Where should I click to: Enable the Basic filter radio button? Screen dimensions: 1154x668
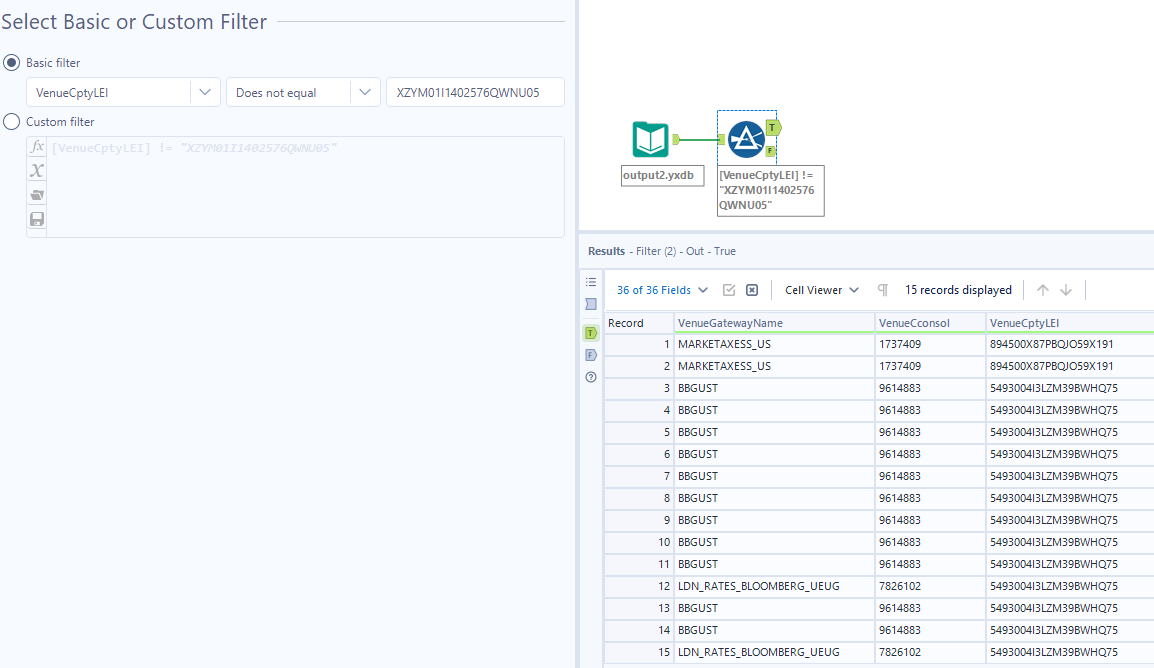tap(10, 62)
